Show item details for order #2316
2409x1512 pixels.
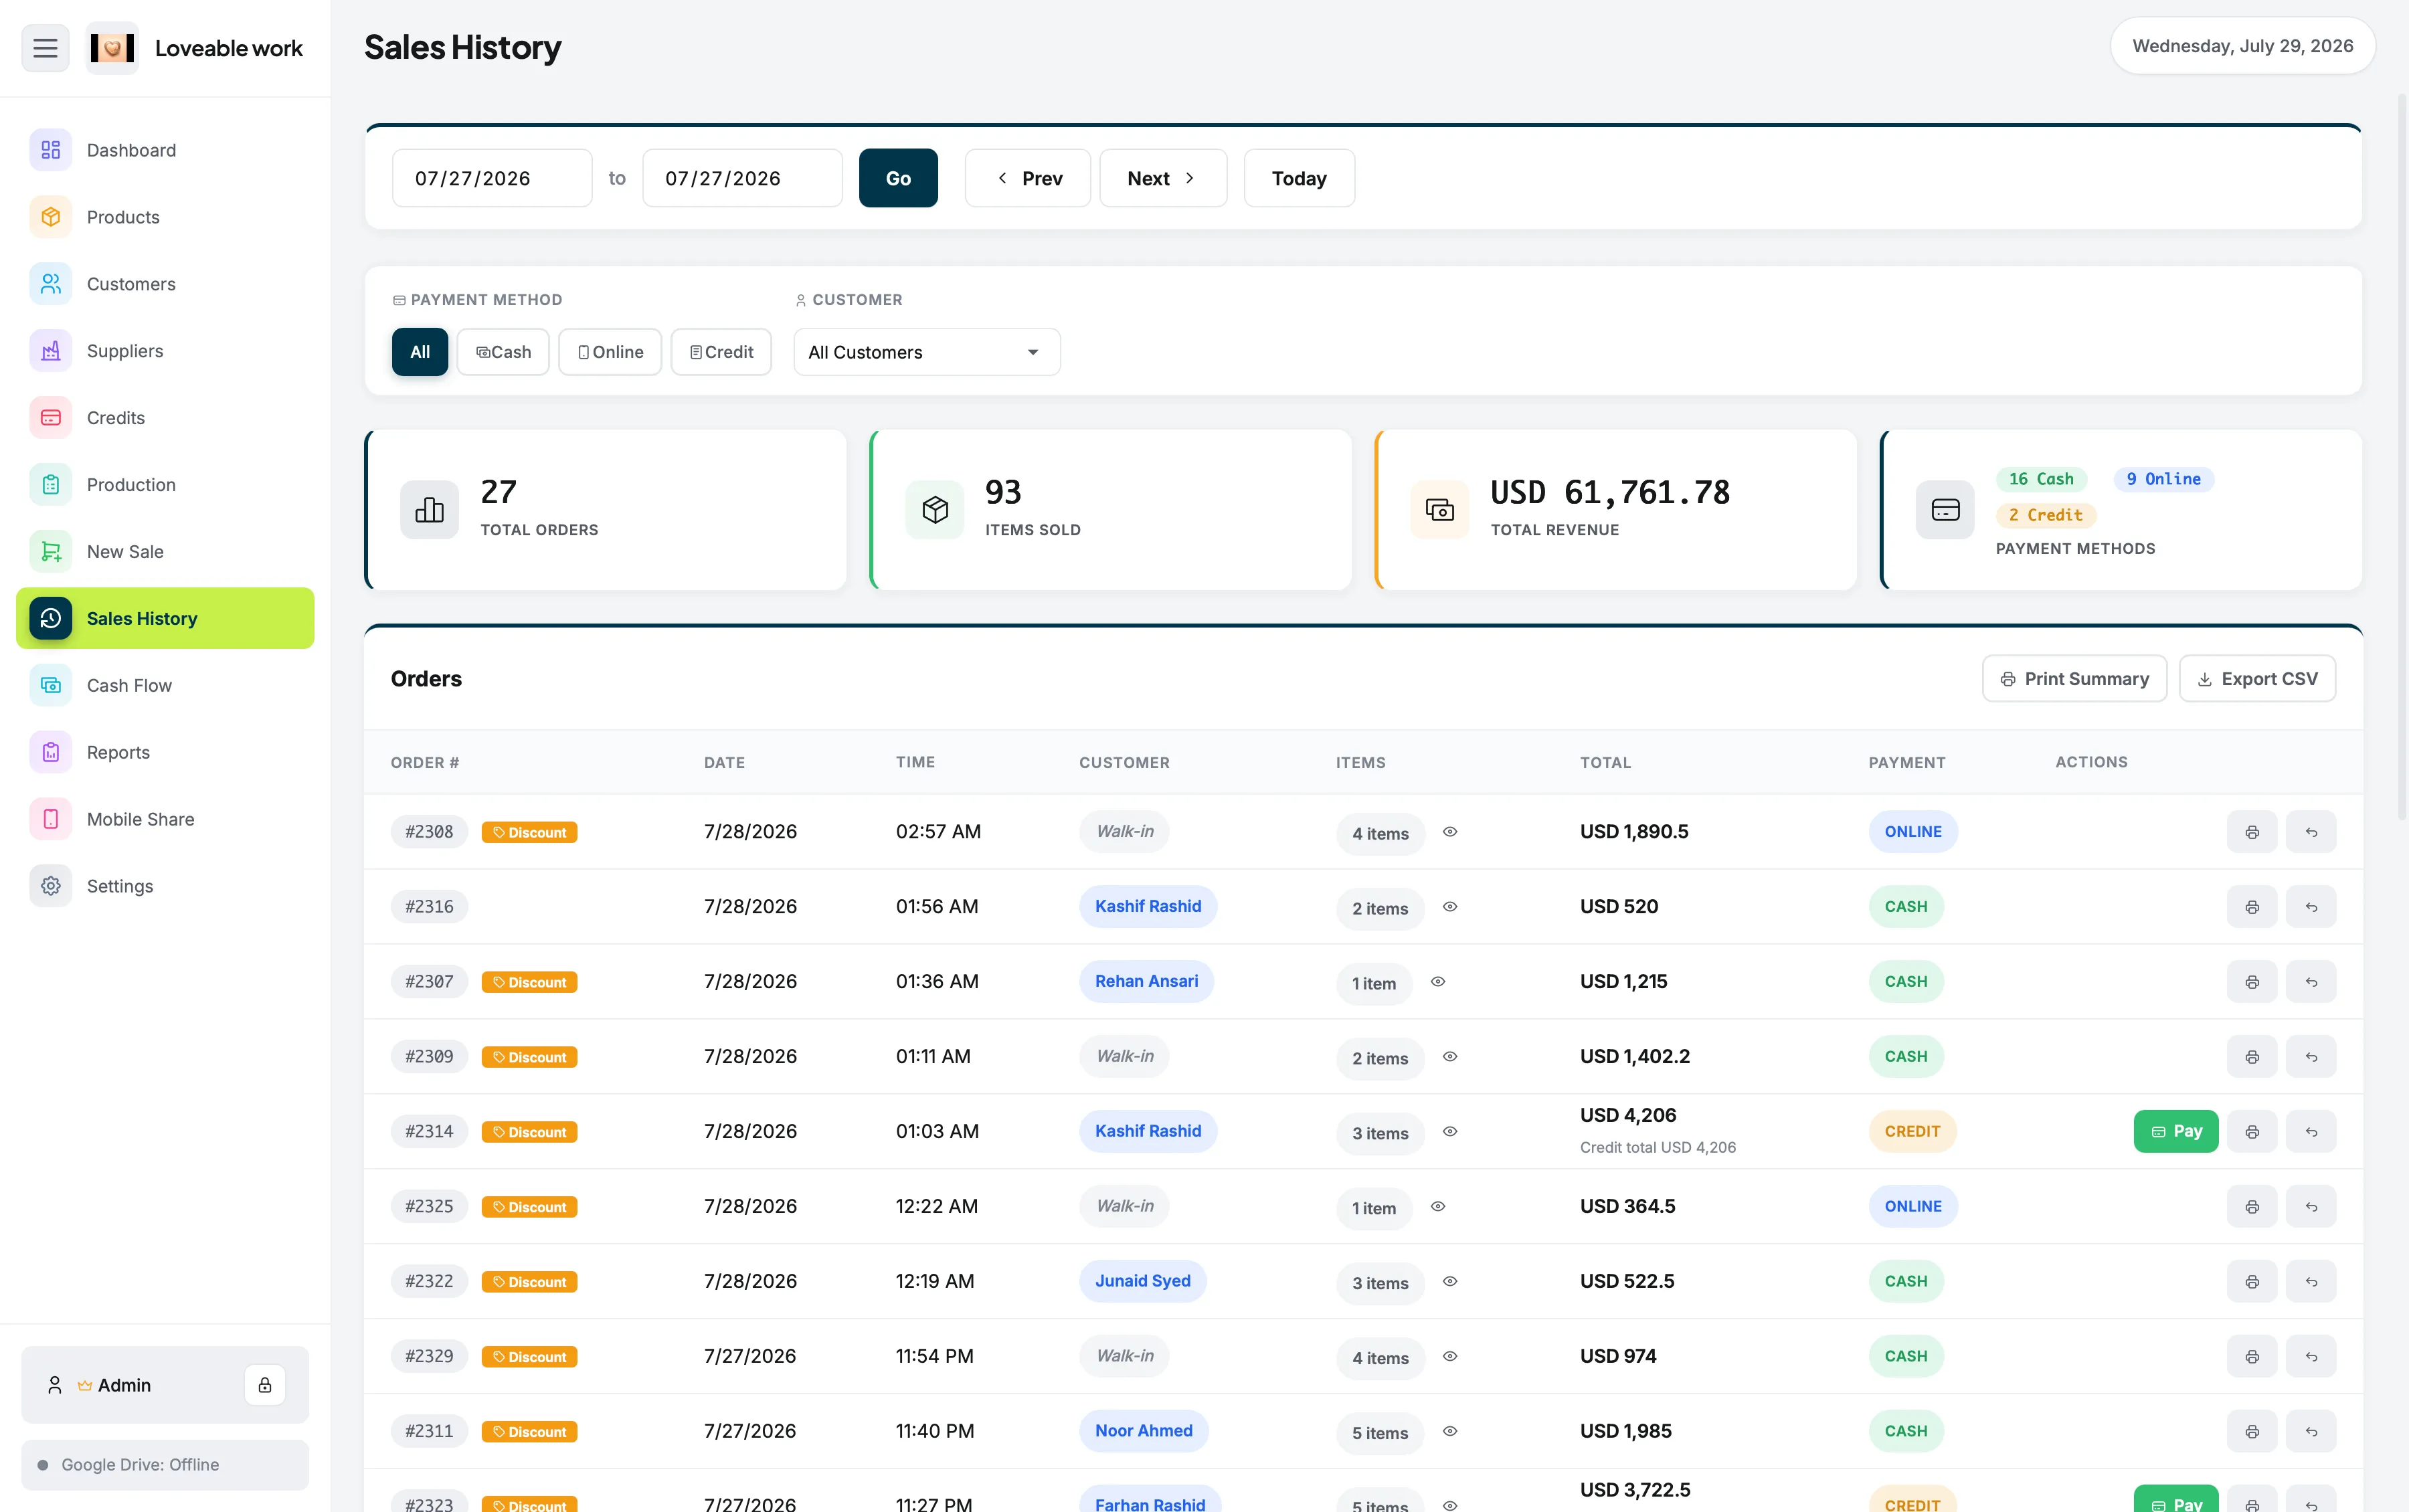pyautogui.click(x=1450, y=907)
